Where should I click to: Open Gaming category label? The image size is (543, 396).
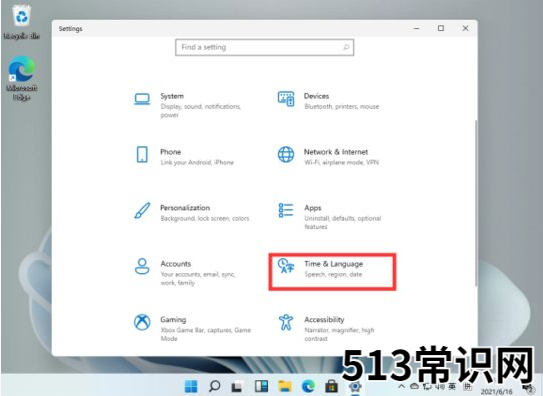click(x=173, y=320)
